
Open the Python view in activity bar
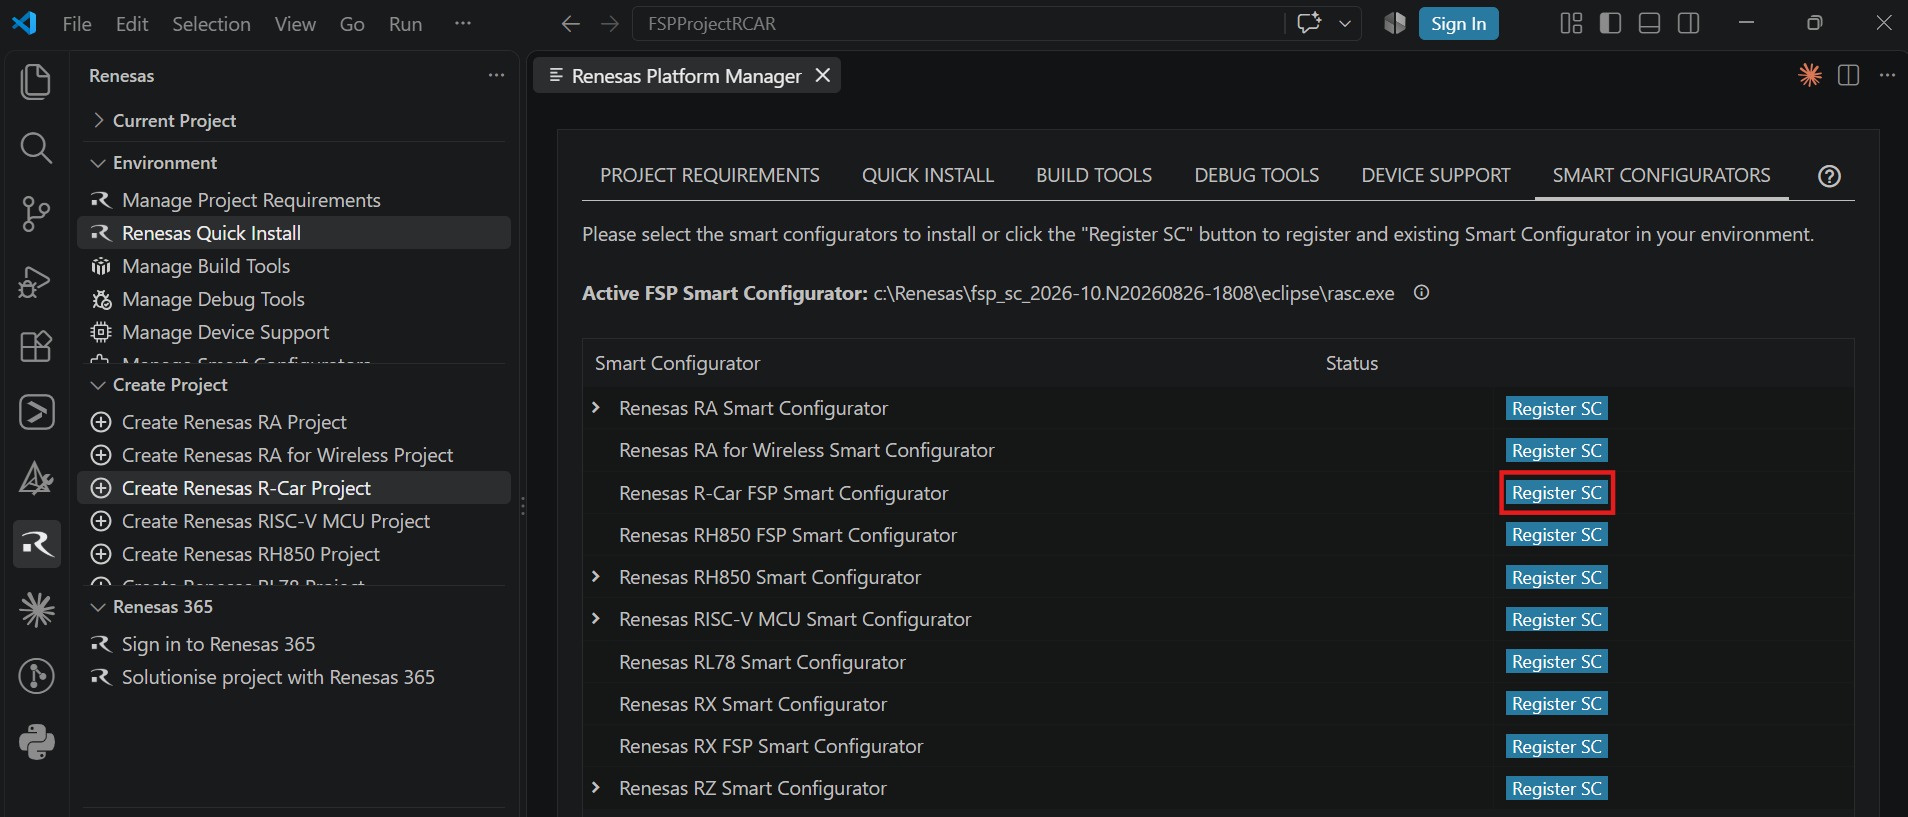(36, 742)
